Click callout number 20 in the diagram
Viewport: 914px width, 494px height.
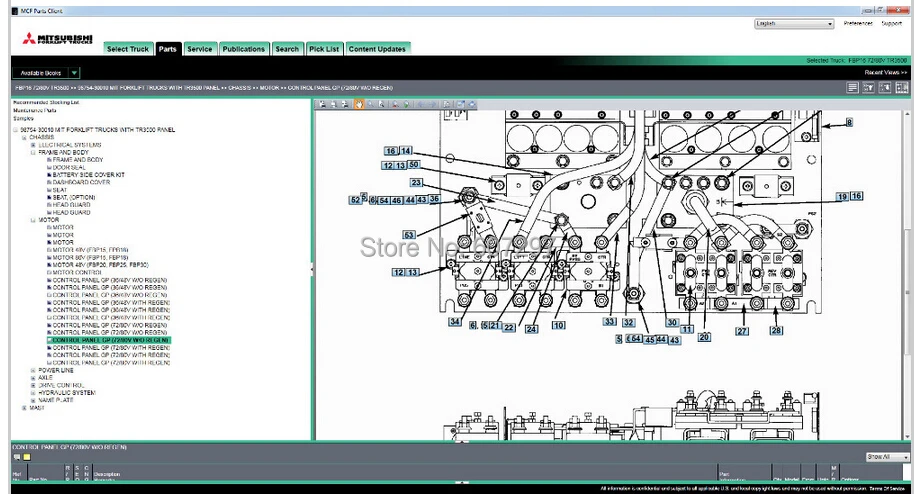pos(704,337)
